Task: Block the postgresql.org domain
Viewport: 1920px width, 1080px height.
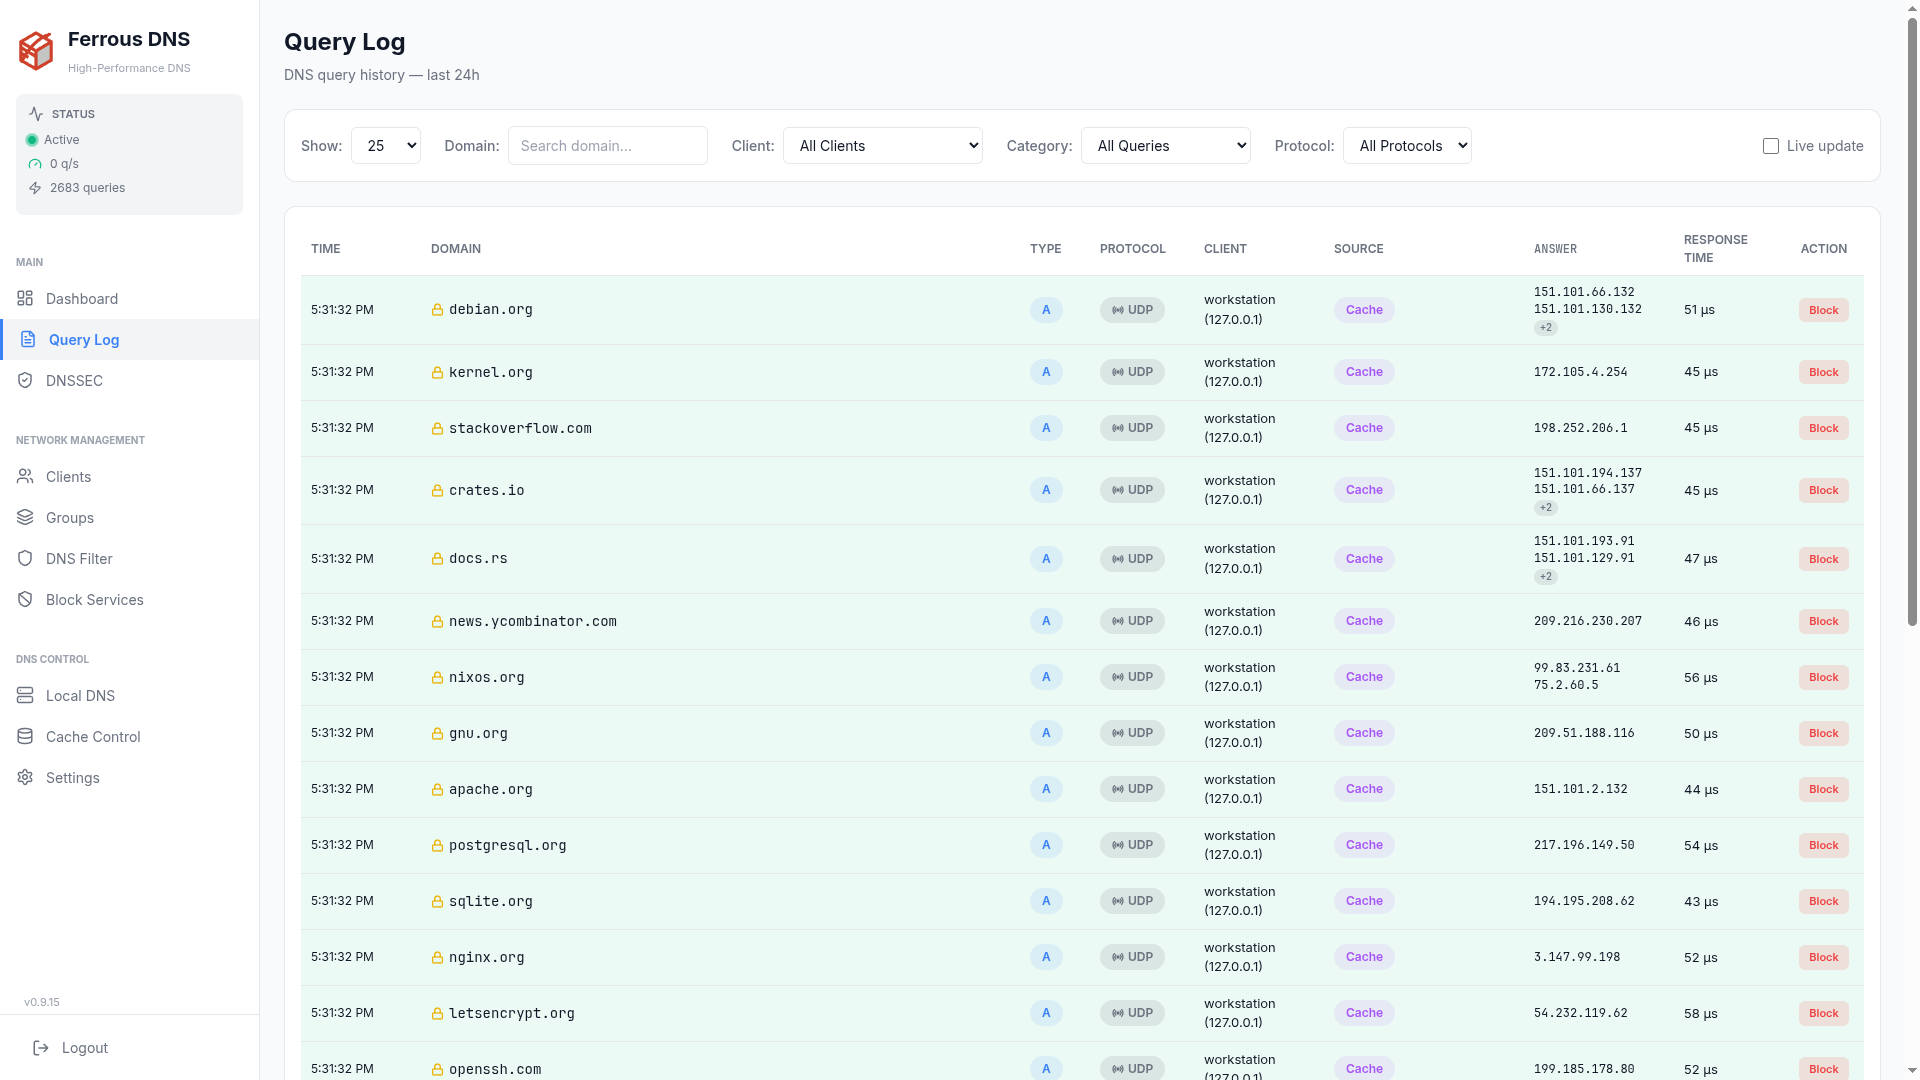Action: coord(1823,845)
